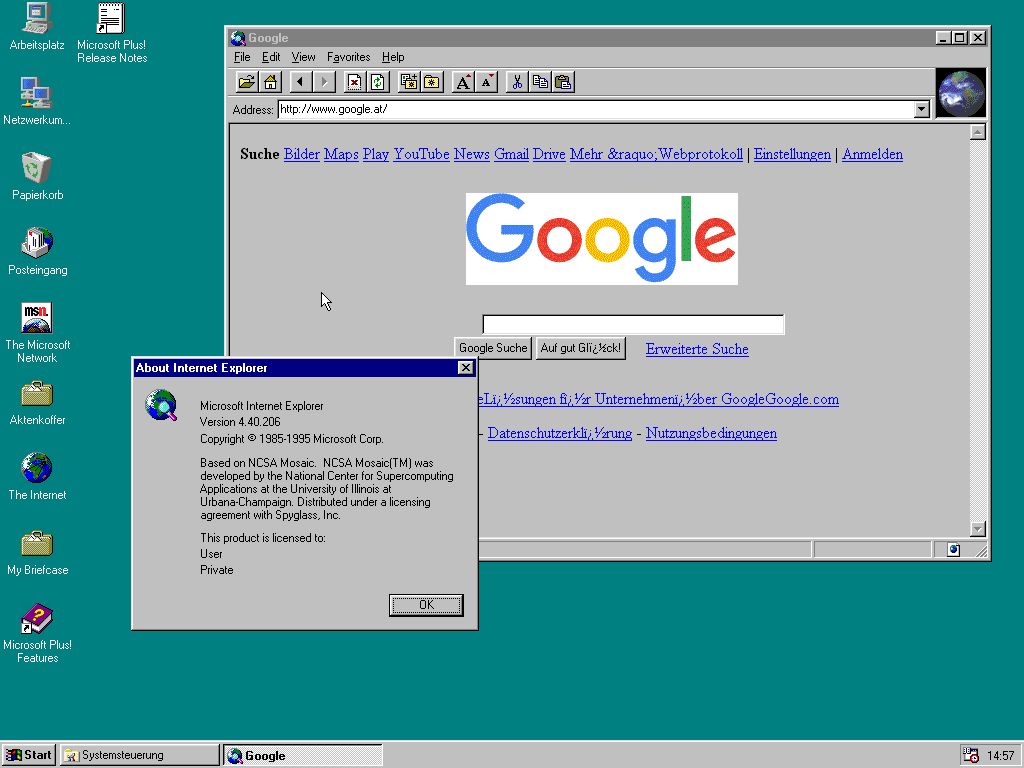
Task: Open the Arbeitsplatz desktop icon
Action: pos(37,27)
